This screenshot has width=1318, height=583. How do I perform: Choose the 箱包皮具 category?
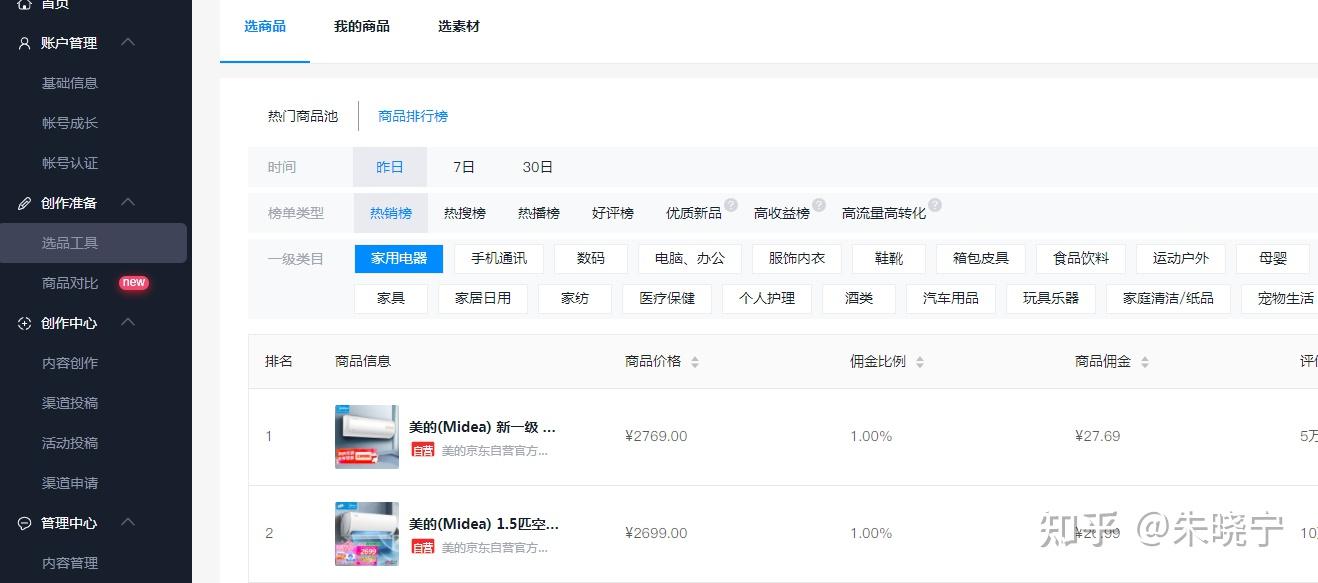coord(981,258)
